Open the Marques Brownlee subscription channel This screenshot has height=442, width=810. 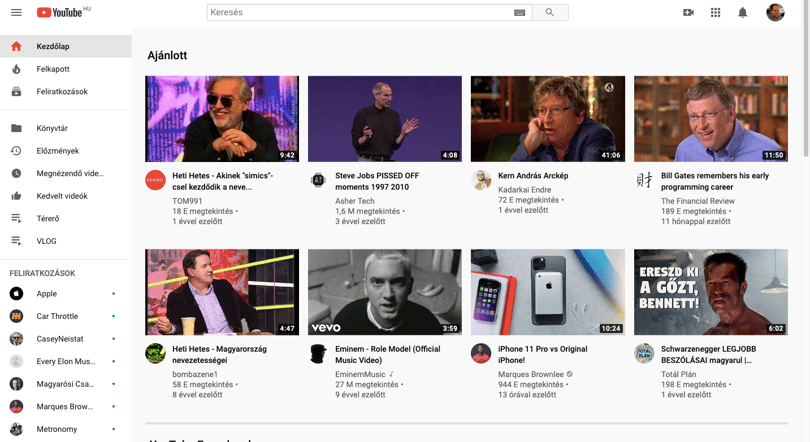click(66, 406)
